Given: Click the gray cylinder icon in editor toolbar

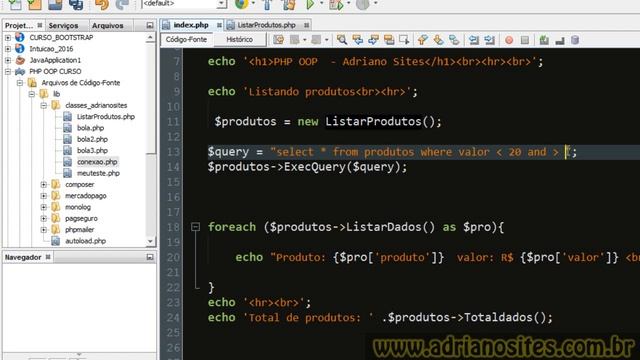Looking at the screenshot, I should pyautogui.click(x=575, y=40).
